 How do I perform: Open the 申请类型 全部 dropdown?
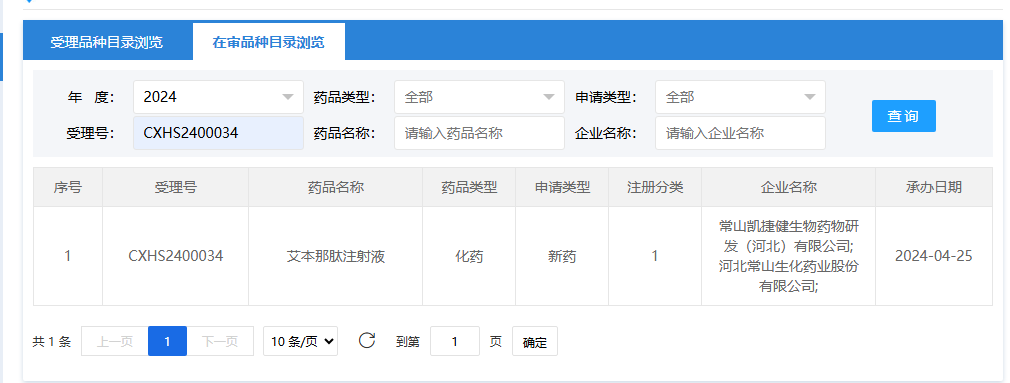[740, 97]
